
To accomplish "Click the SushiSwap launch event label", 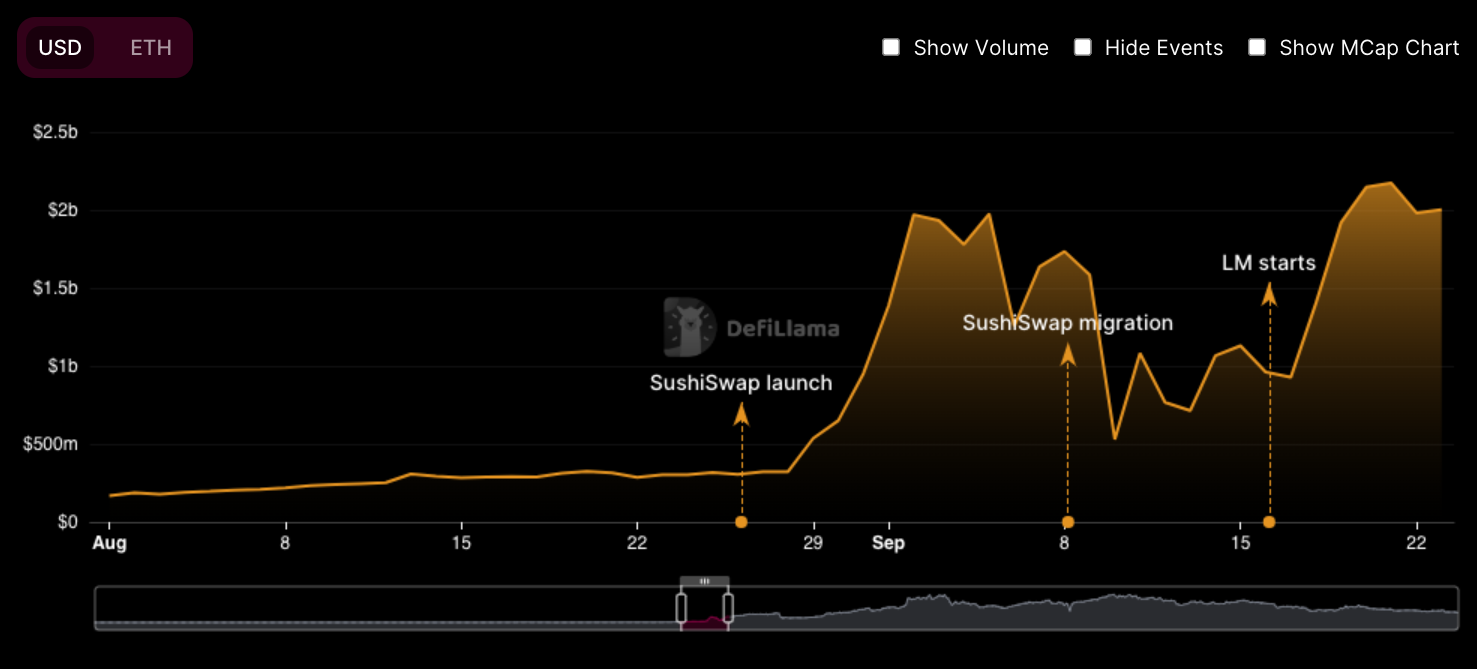I will pyautogui.click(x=741, y=383).
